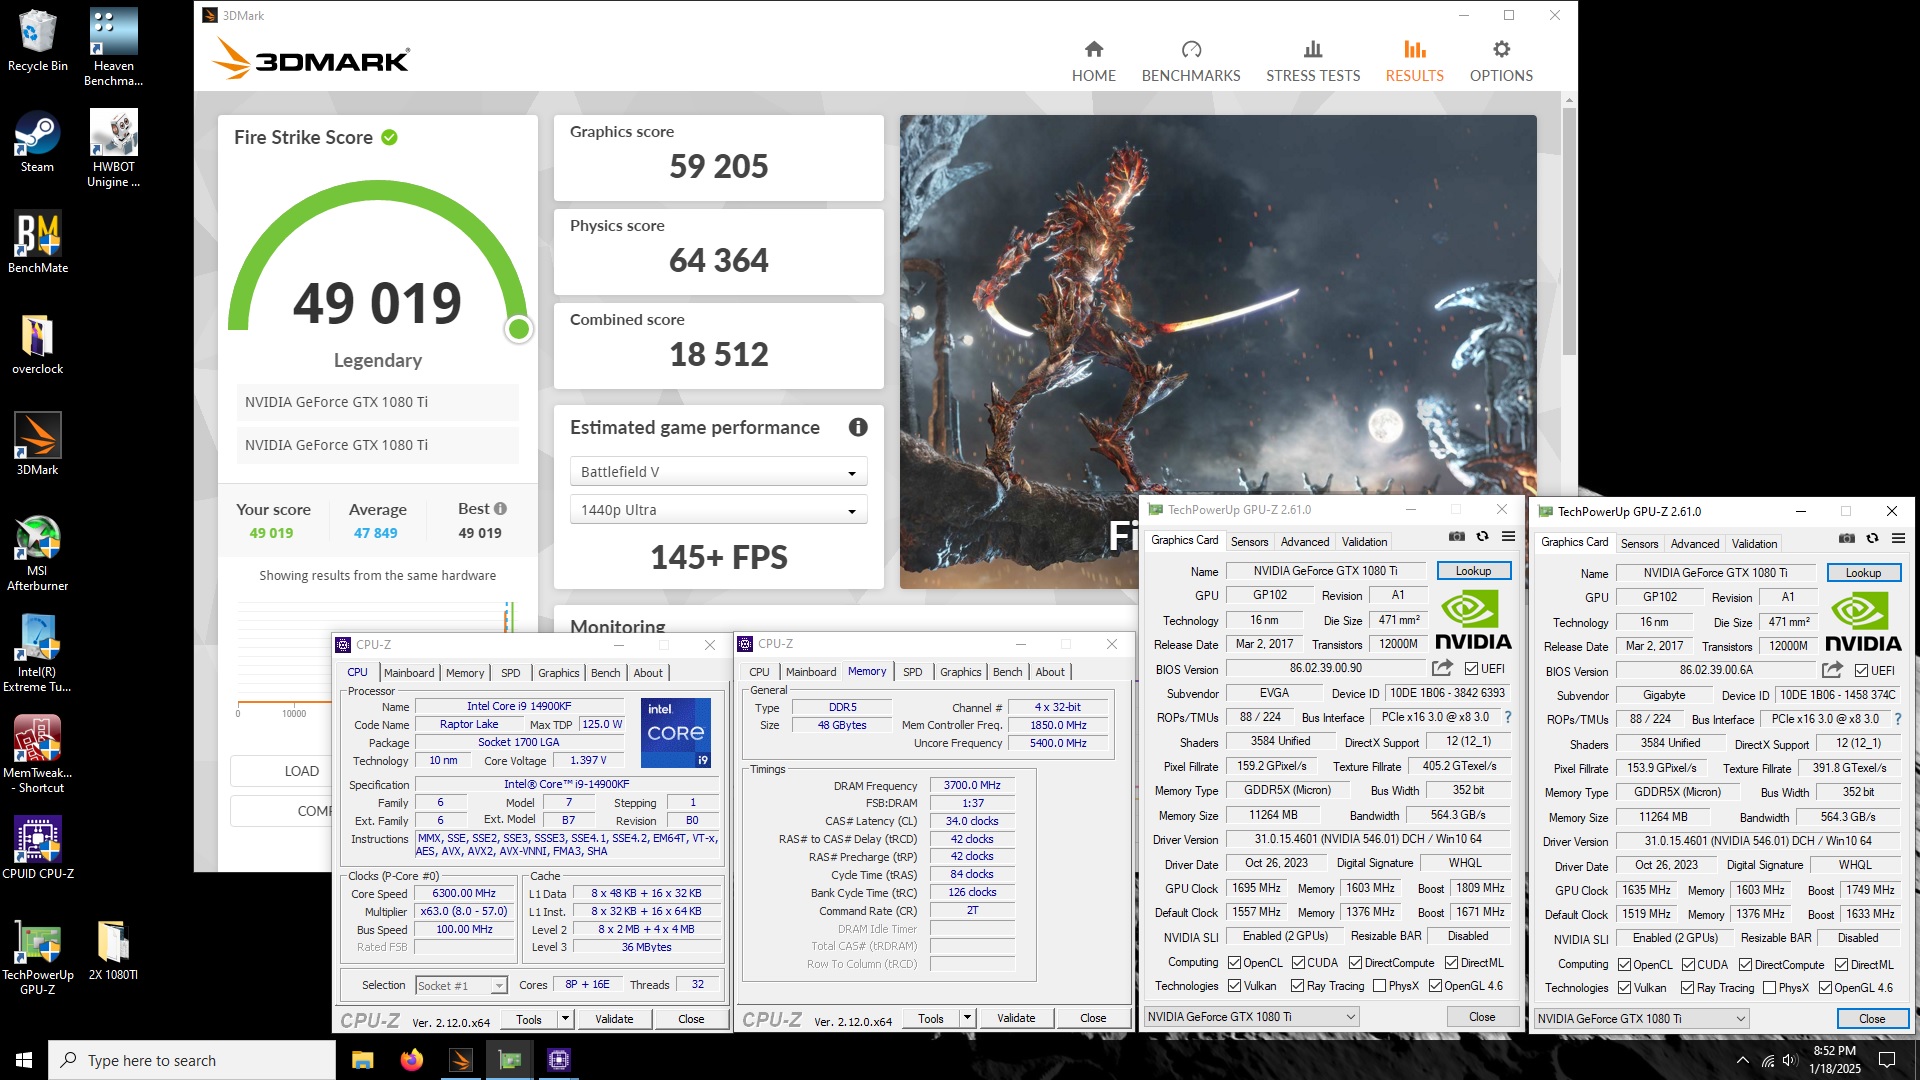Expand the 1440p Ultra resolution dropdown

(718, 510)
